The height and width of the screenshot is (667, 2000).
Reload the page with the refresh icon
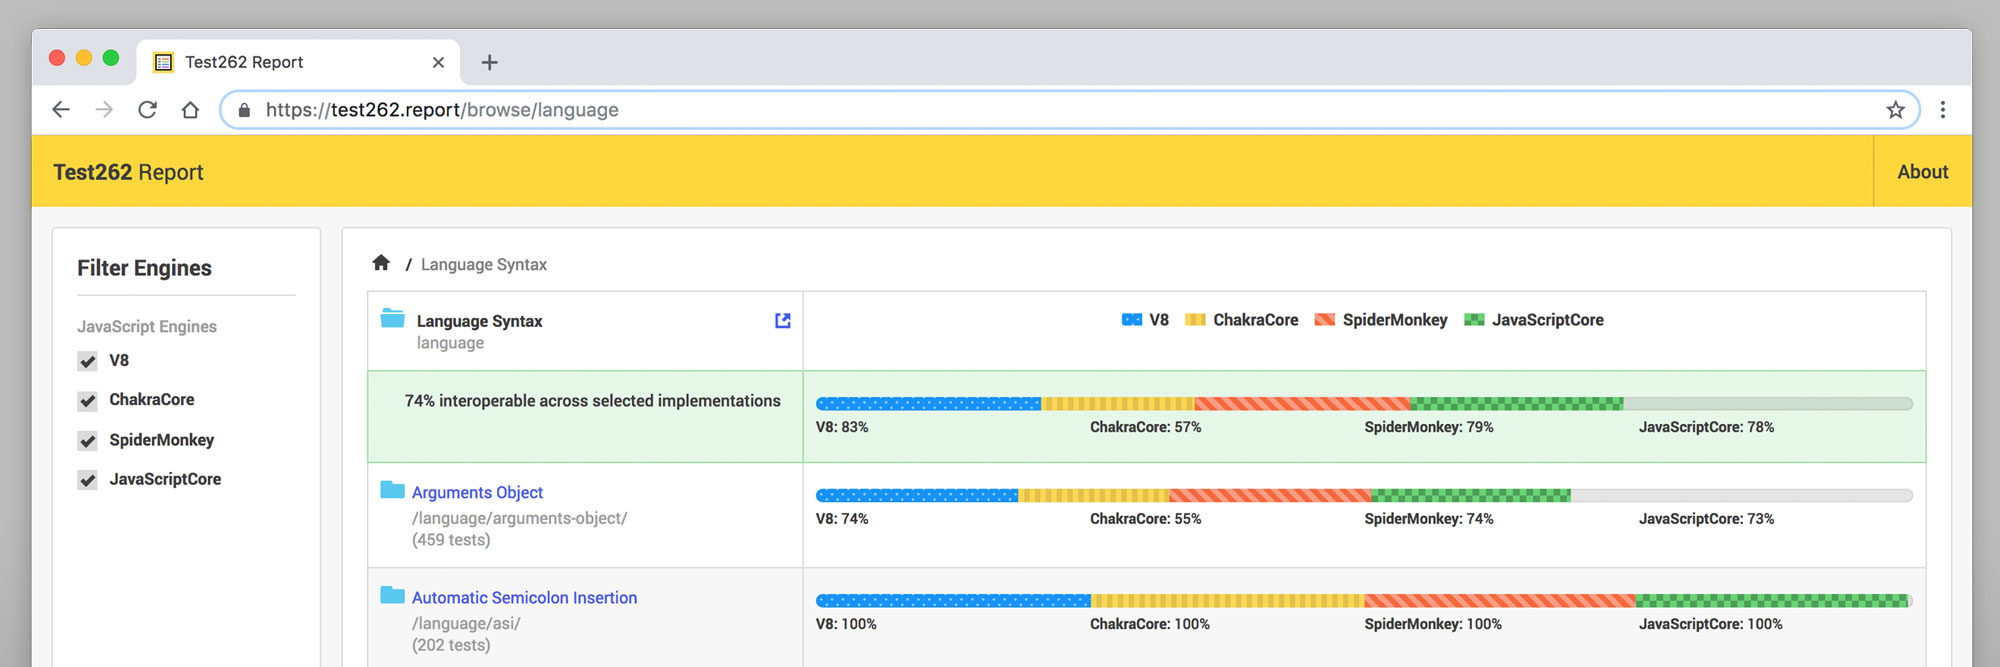tap(147, 110)
